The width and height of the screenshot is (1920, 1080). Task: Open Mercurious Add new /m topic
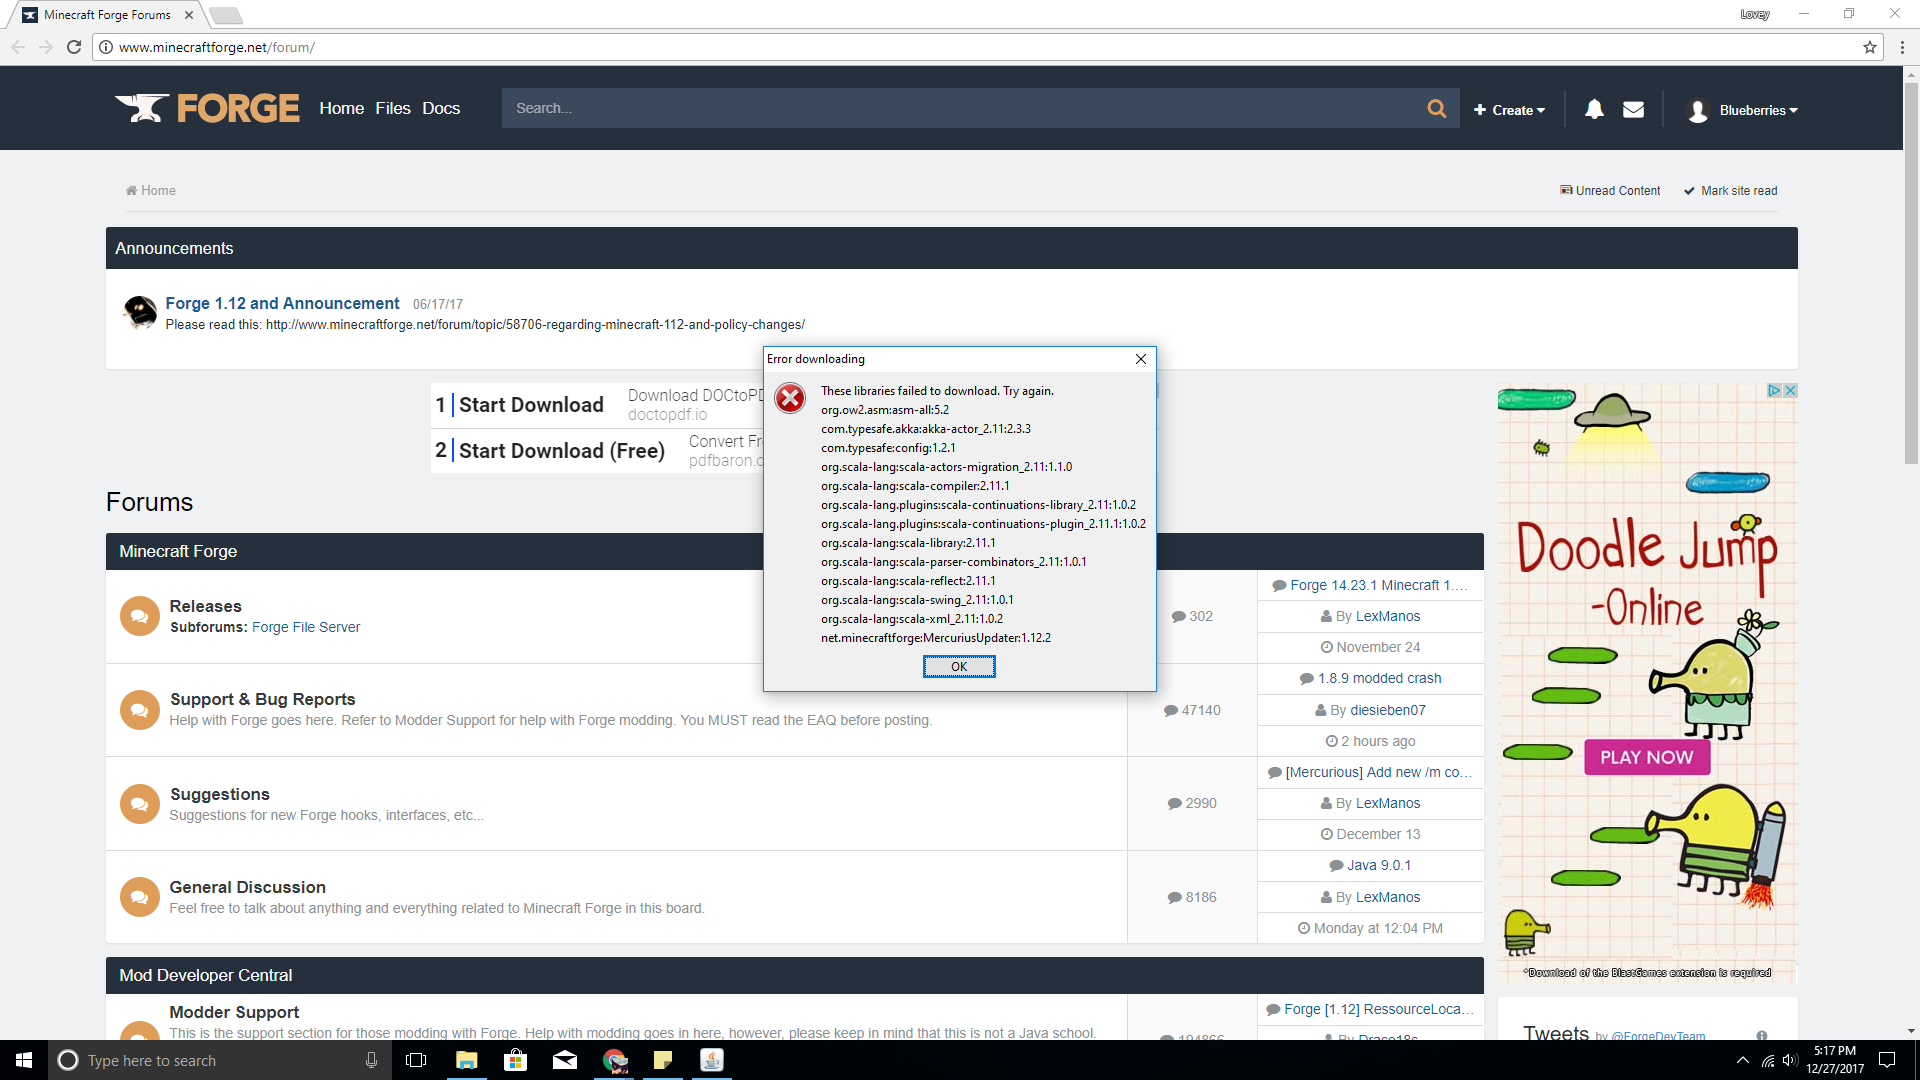pos(1378,772)
